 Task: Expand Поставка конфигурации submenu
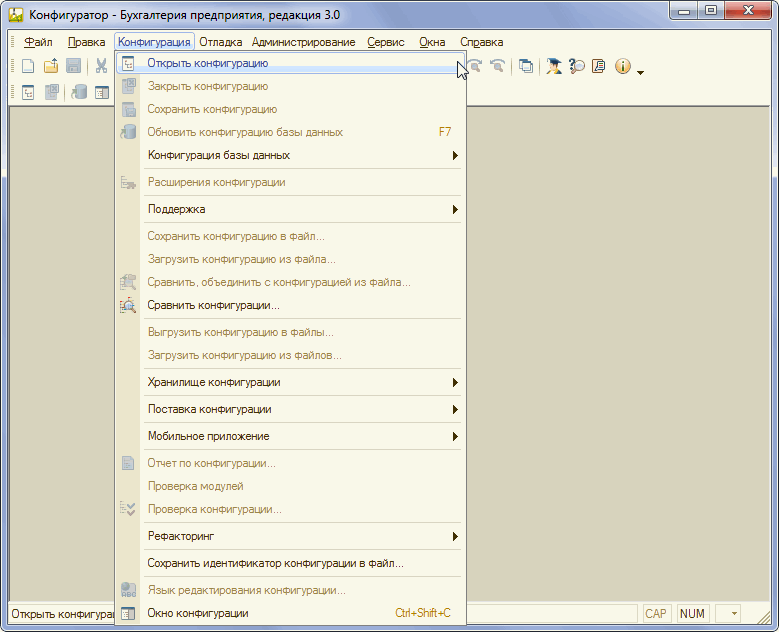coord(291,409)
